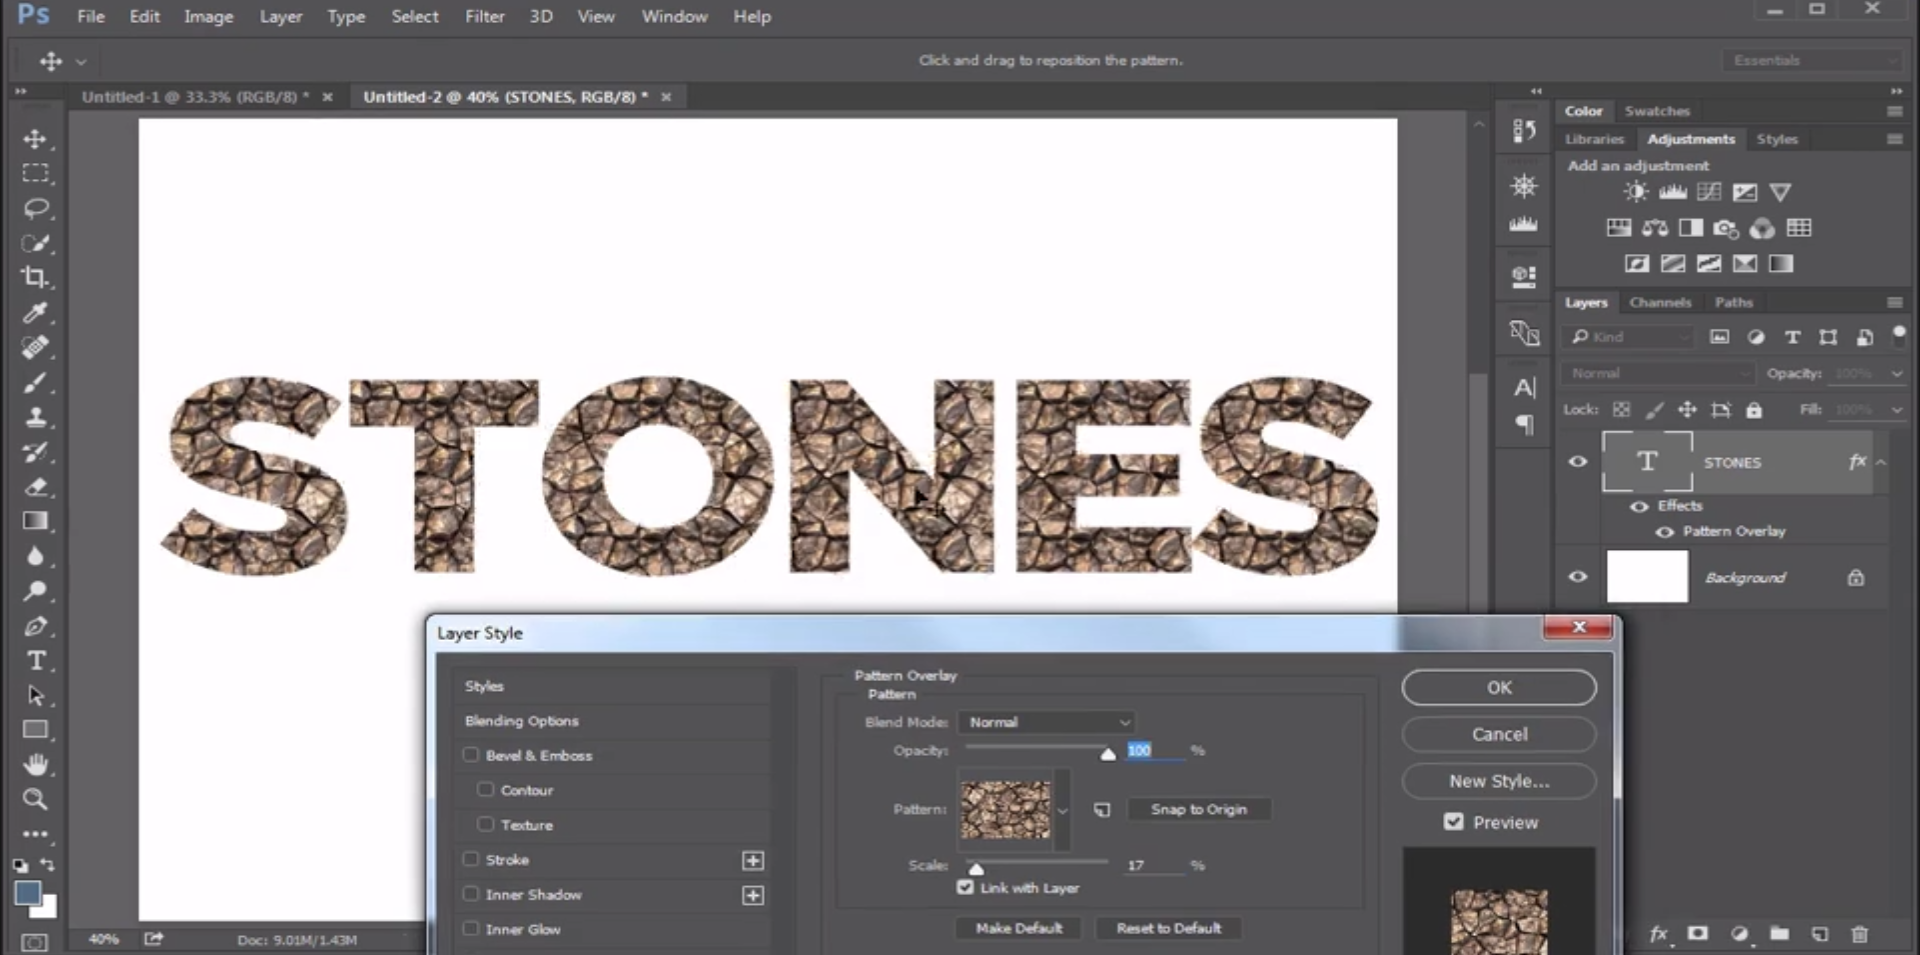Select the Horizontal Type tool
Screen dimensions: 1920x955
pyautogui.click(x=35, y=661)
